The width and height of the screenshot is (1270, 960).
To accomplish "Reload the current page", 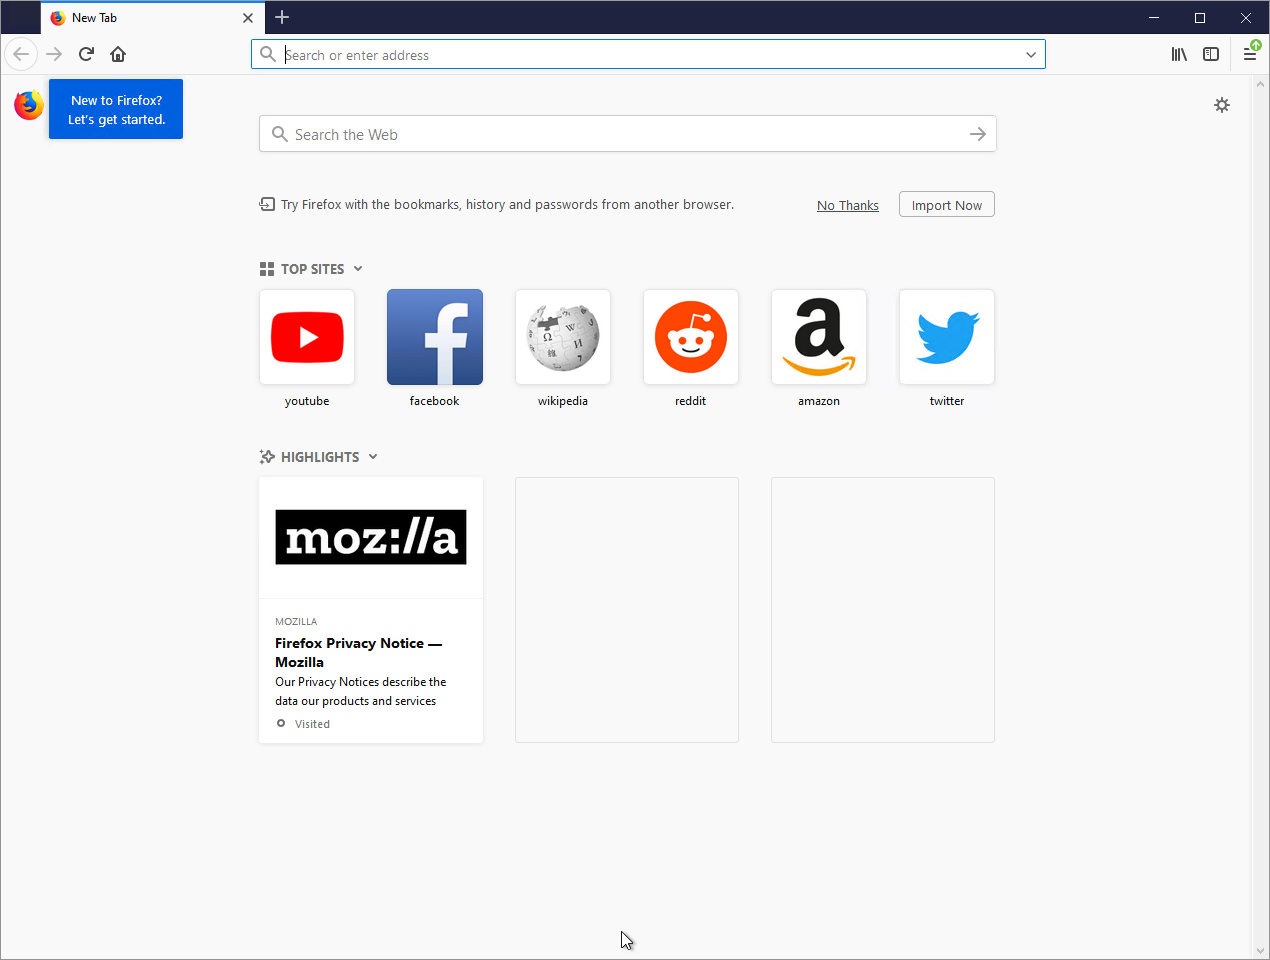I will coord(86,54).
